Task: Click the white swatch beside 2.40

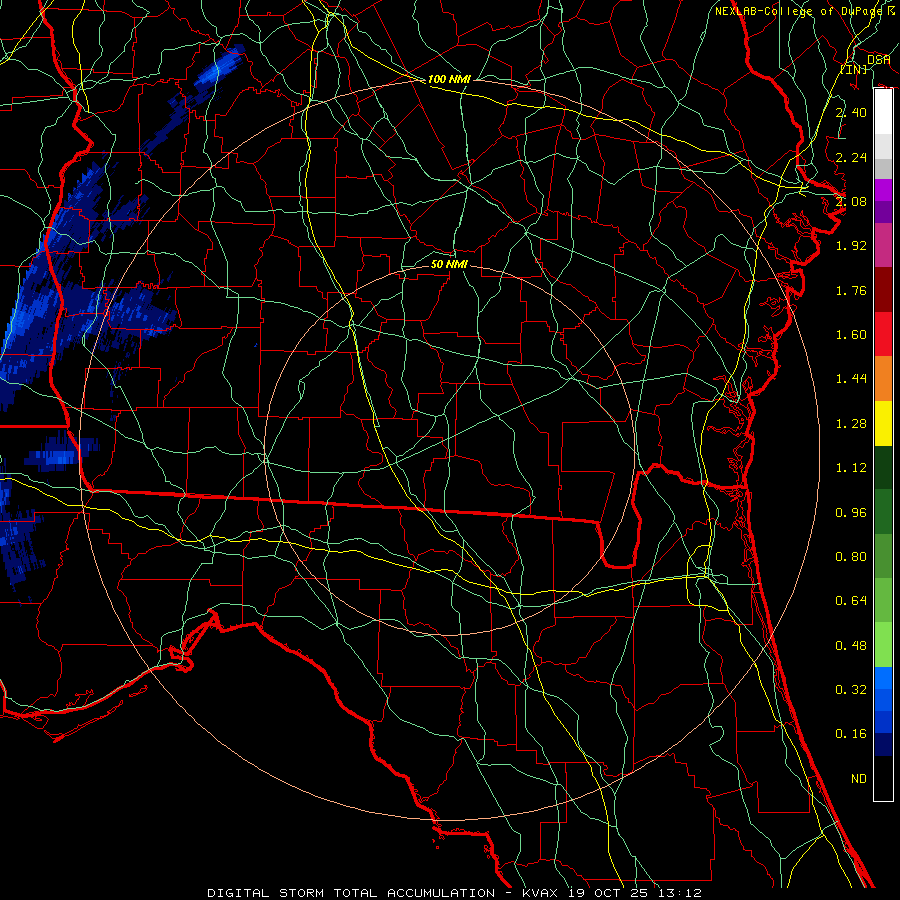Action: click(883, 112)
